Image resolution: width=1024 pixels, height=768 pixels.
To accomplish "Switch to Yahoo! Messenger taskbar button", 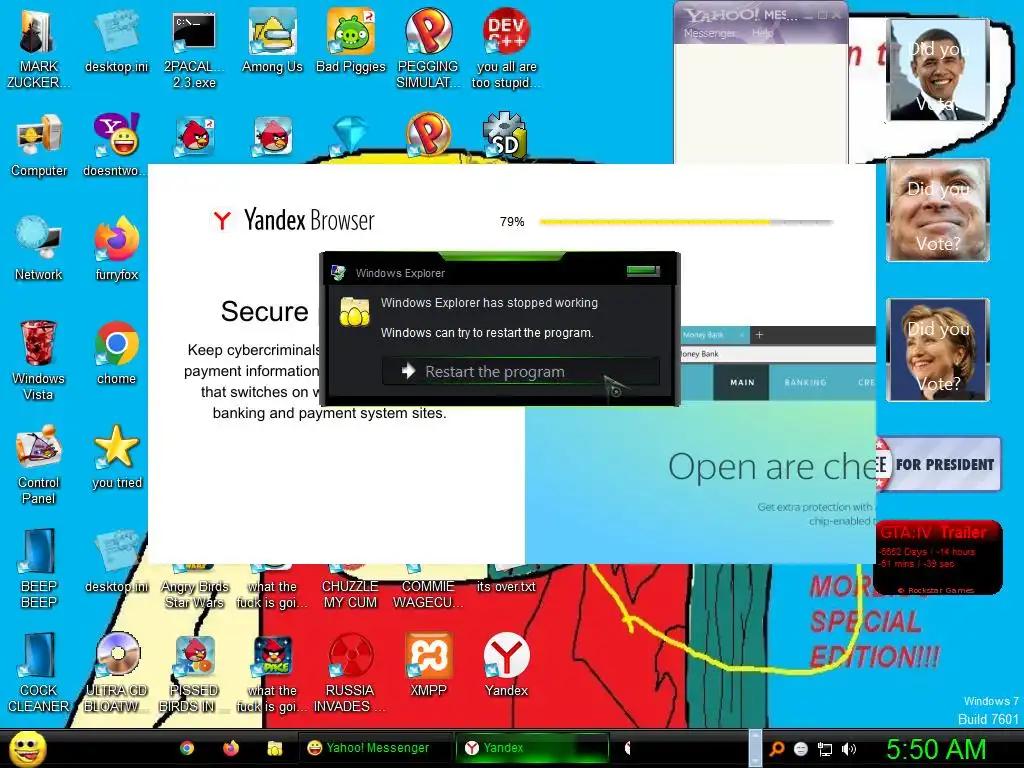I will [376, 748].
